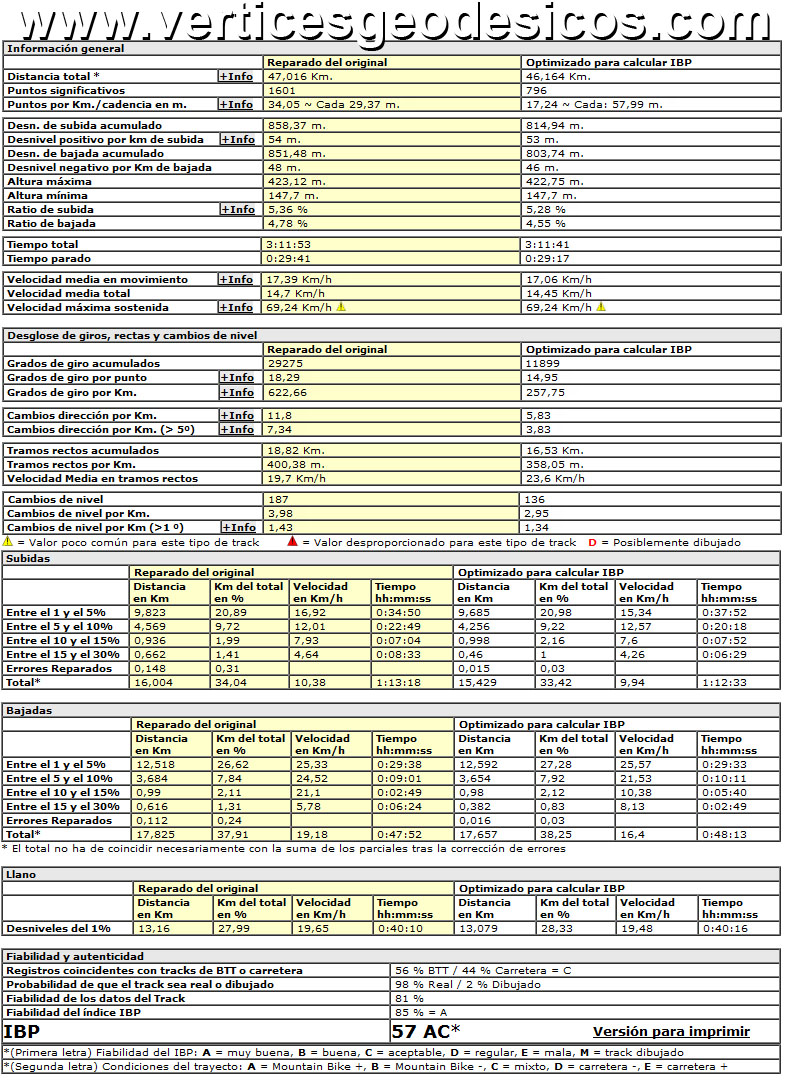Click the yellow warning icon in the Reparado del original speed cell
This screenshot has width=785, height=1080.
click(341, 308)
